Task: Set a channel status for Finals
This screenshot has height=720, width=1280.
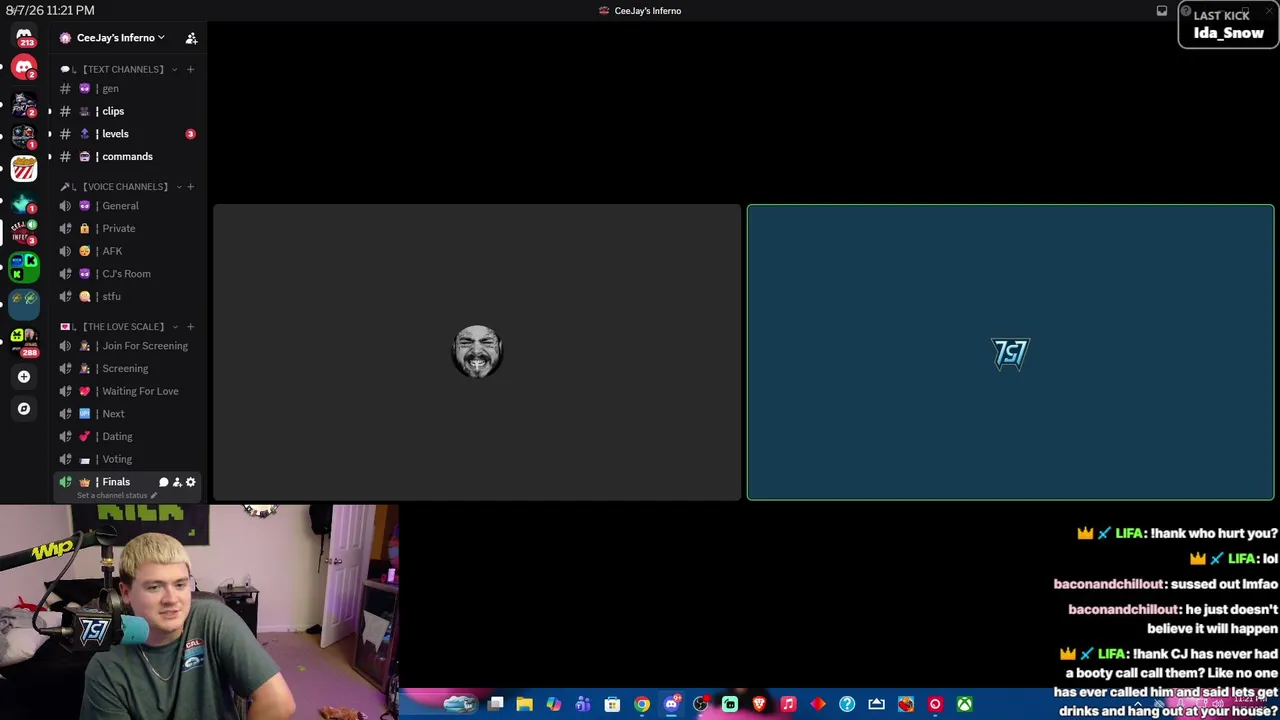Action: pos(116,496)
